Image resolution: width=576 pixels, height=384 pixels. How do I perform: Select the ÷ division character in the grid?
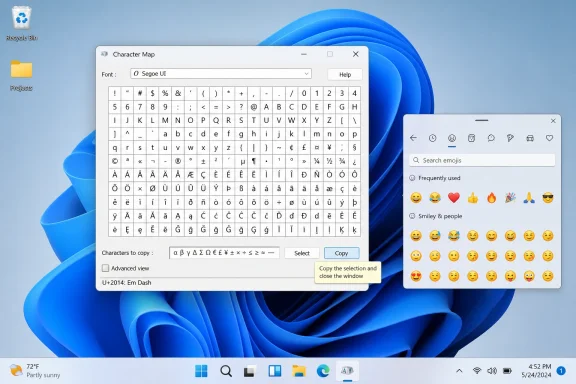(279, 202)
